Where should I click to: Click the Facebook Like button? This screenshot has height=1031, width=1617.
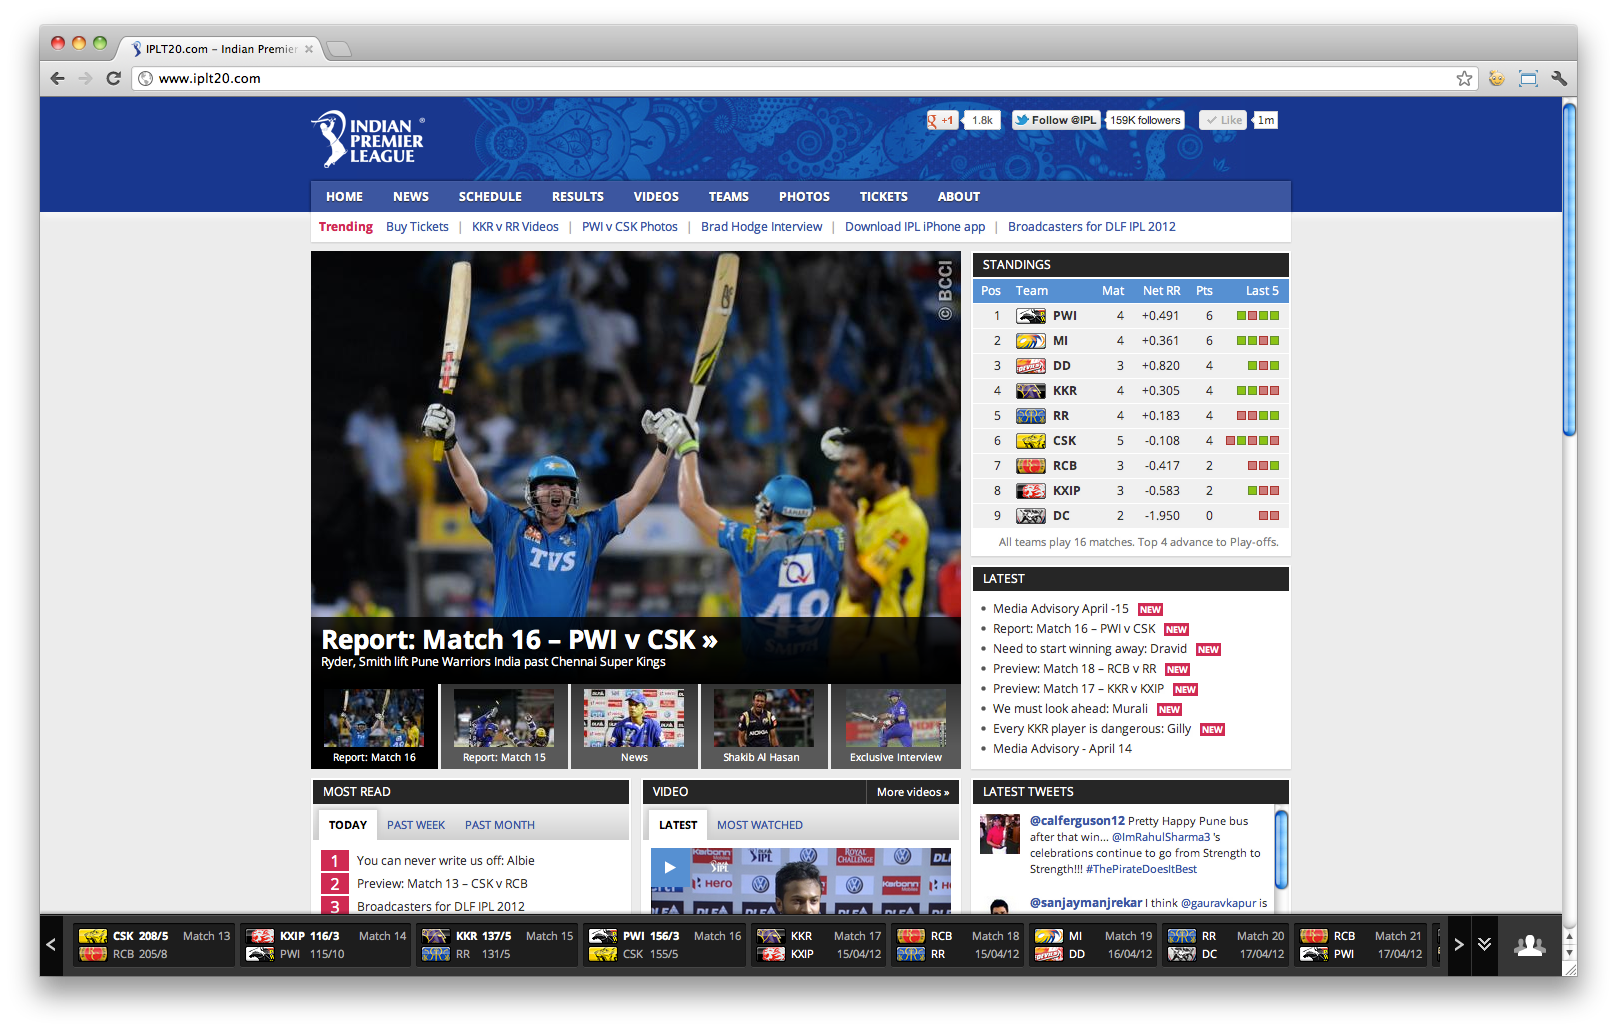(x=1224, y=120)
